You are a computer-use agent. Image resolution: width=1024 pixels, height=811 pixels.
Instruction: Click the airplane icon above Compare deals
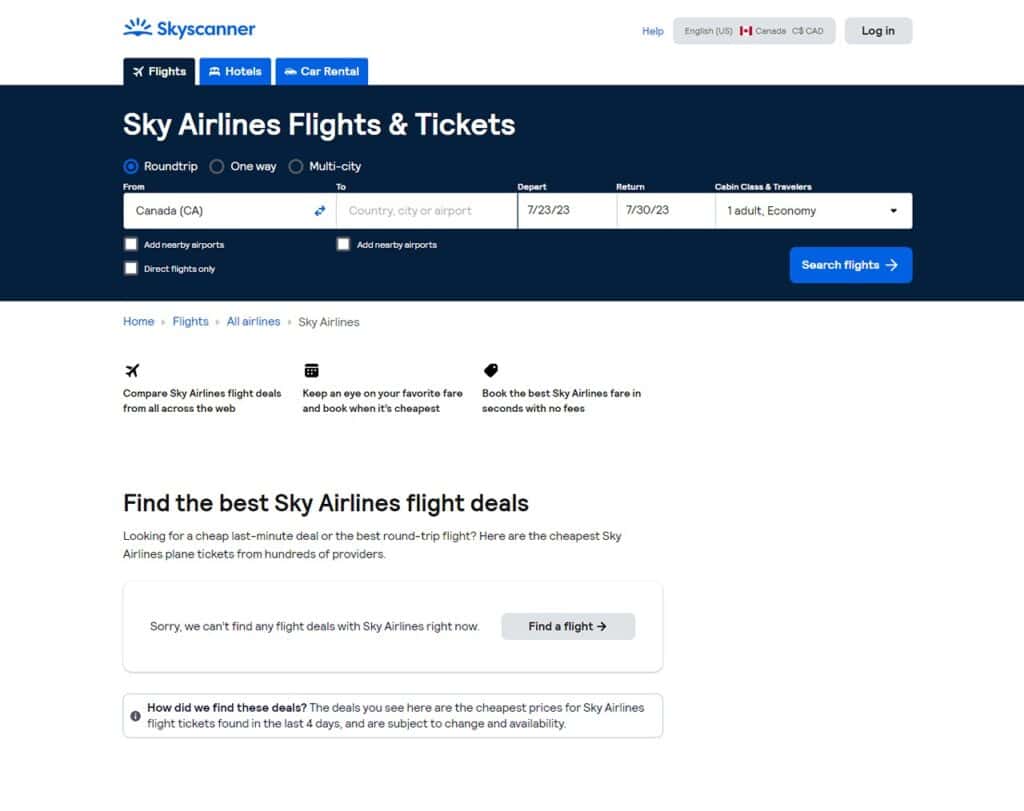(132, 370)
